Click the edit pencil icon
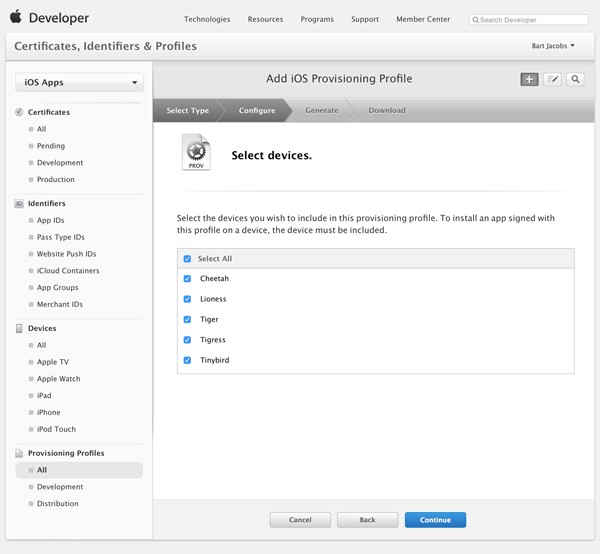 pos(552,79)
